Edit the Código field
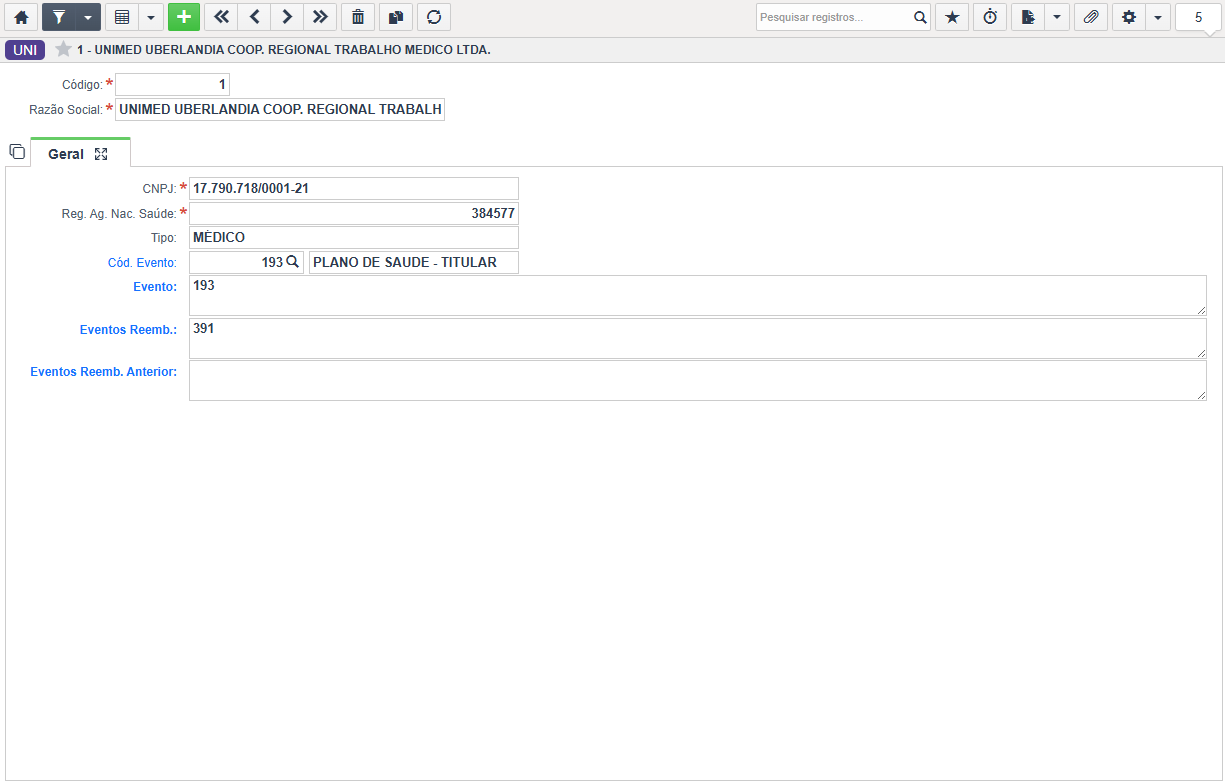Image resolution: width=1225 pixels, height=783 pixels. (x=172, y=85)
